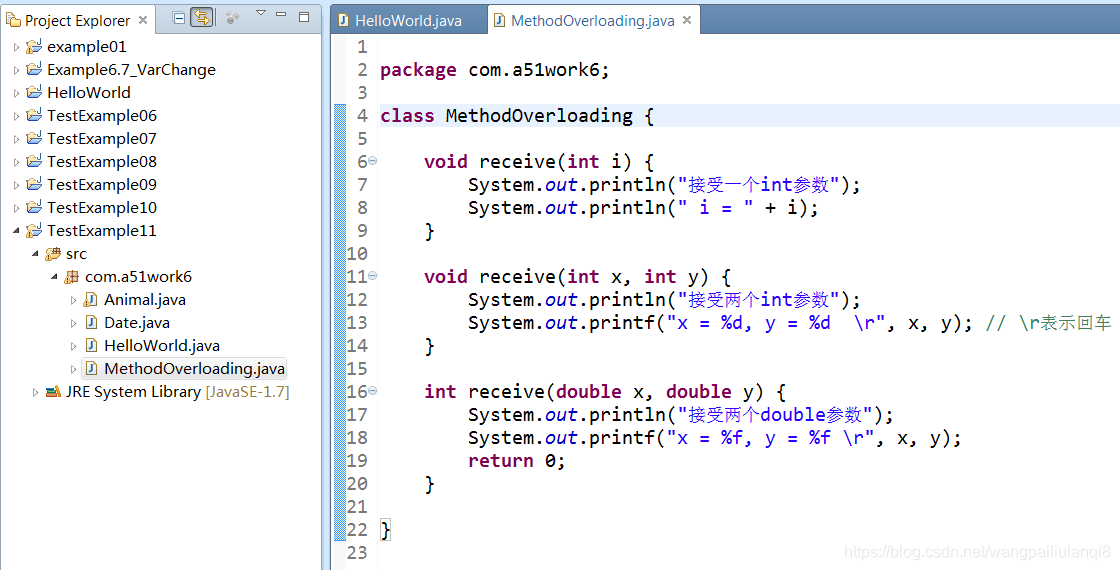
Task: Fold the receive(double x, double y) method at line 16
Action: (x=373, y=391)
